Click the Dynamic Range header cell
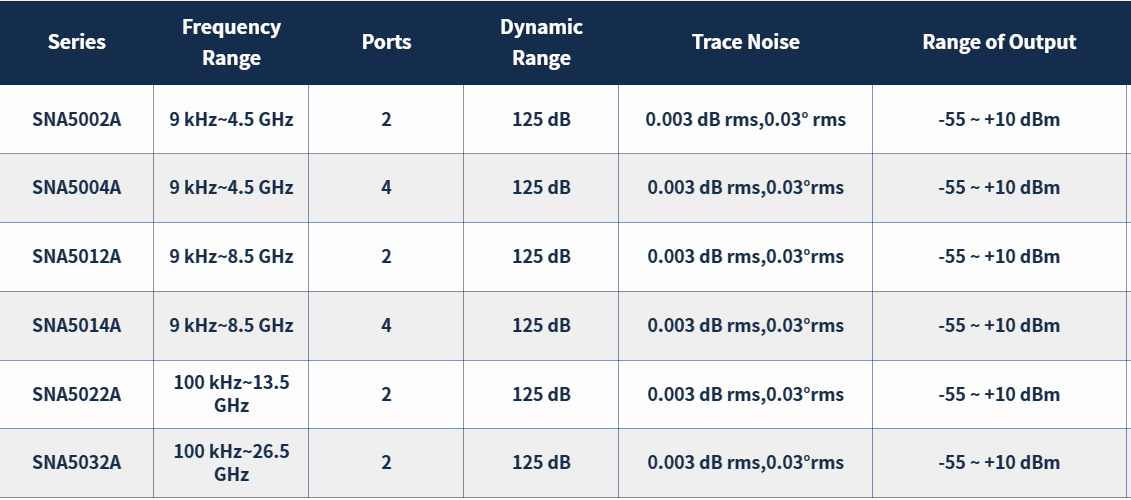 541,42
